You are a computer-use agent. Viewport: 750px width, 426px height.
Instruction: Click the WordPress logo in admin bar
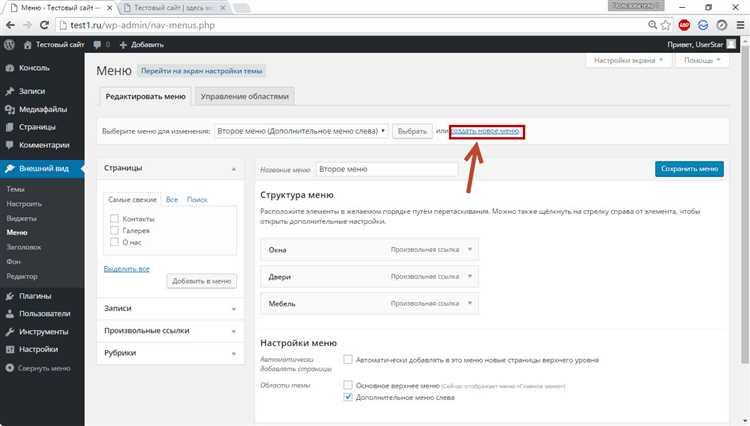point(9,45)
